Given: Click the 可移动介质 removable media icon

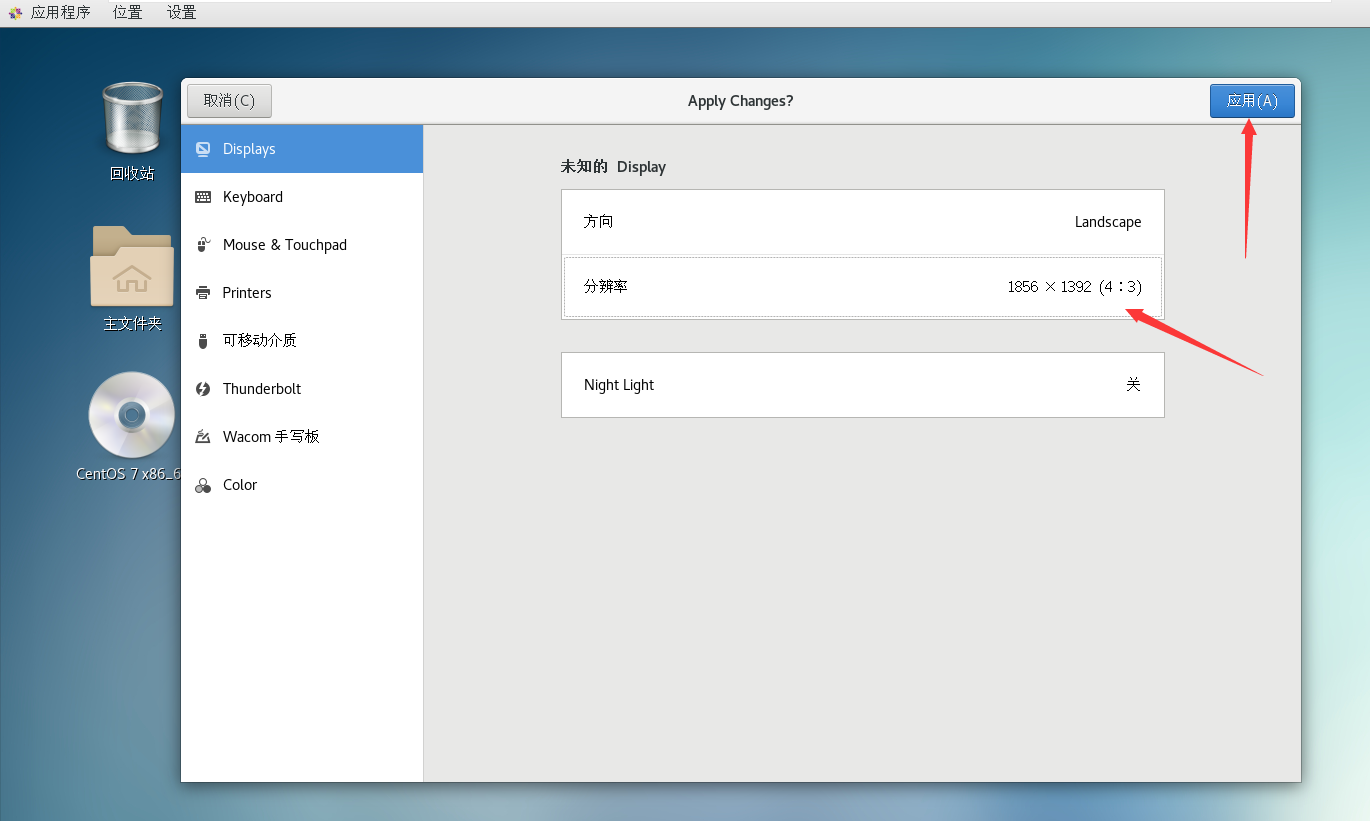Looking at the screenshot, I should tap(203, 340).
